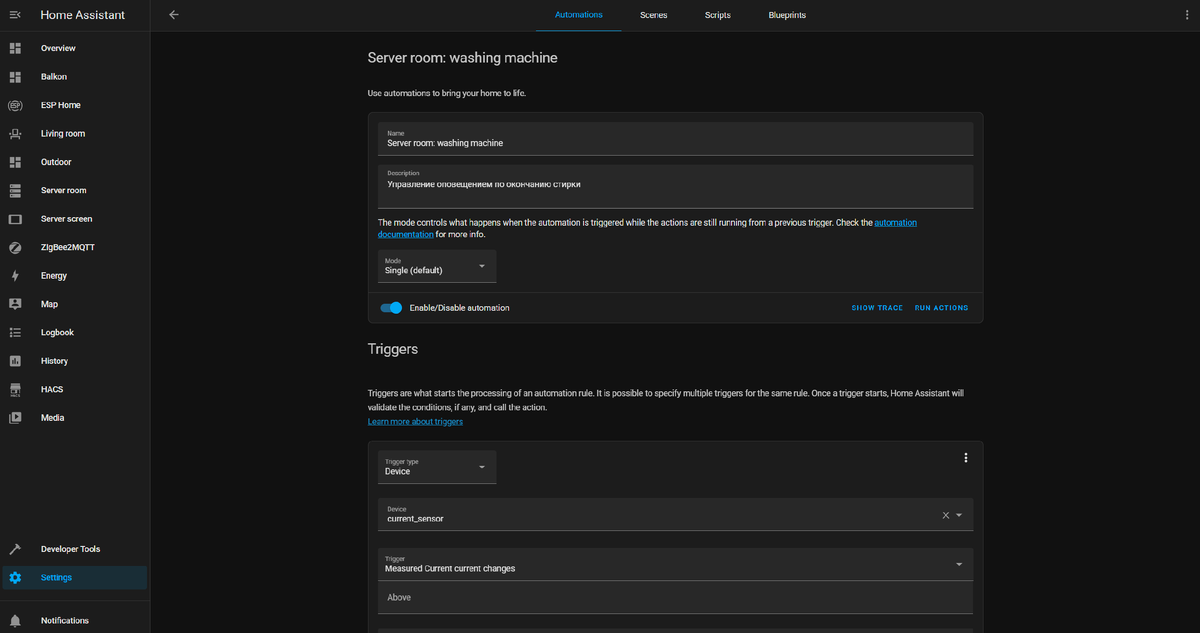The height and width of the screenshot is (633, 1200).
Task: Open the automation documentation link
Action: click(647, 228)
